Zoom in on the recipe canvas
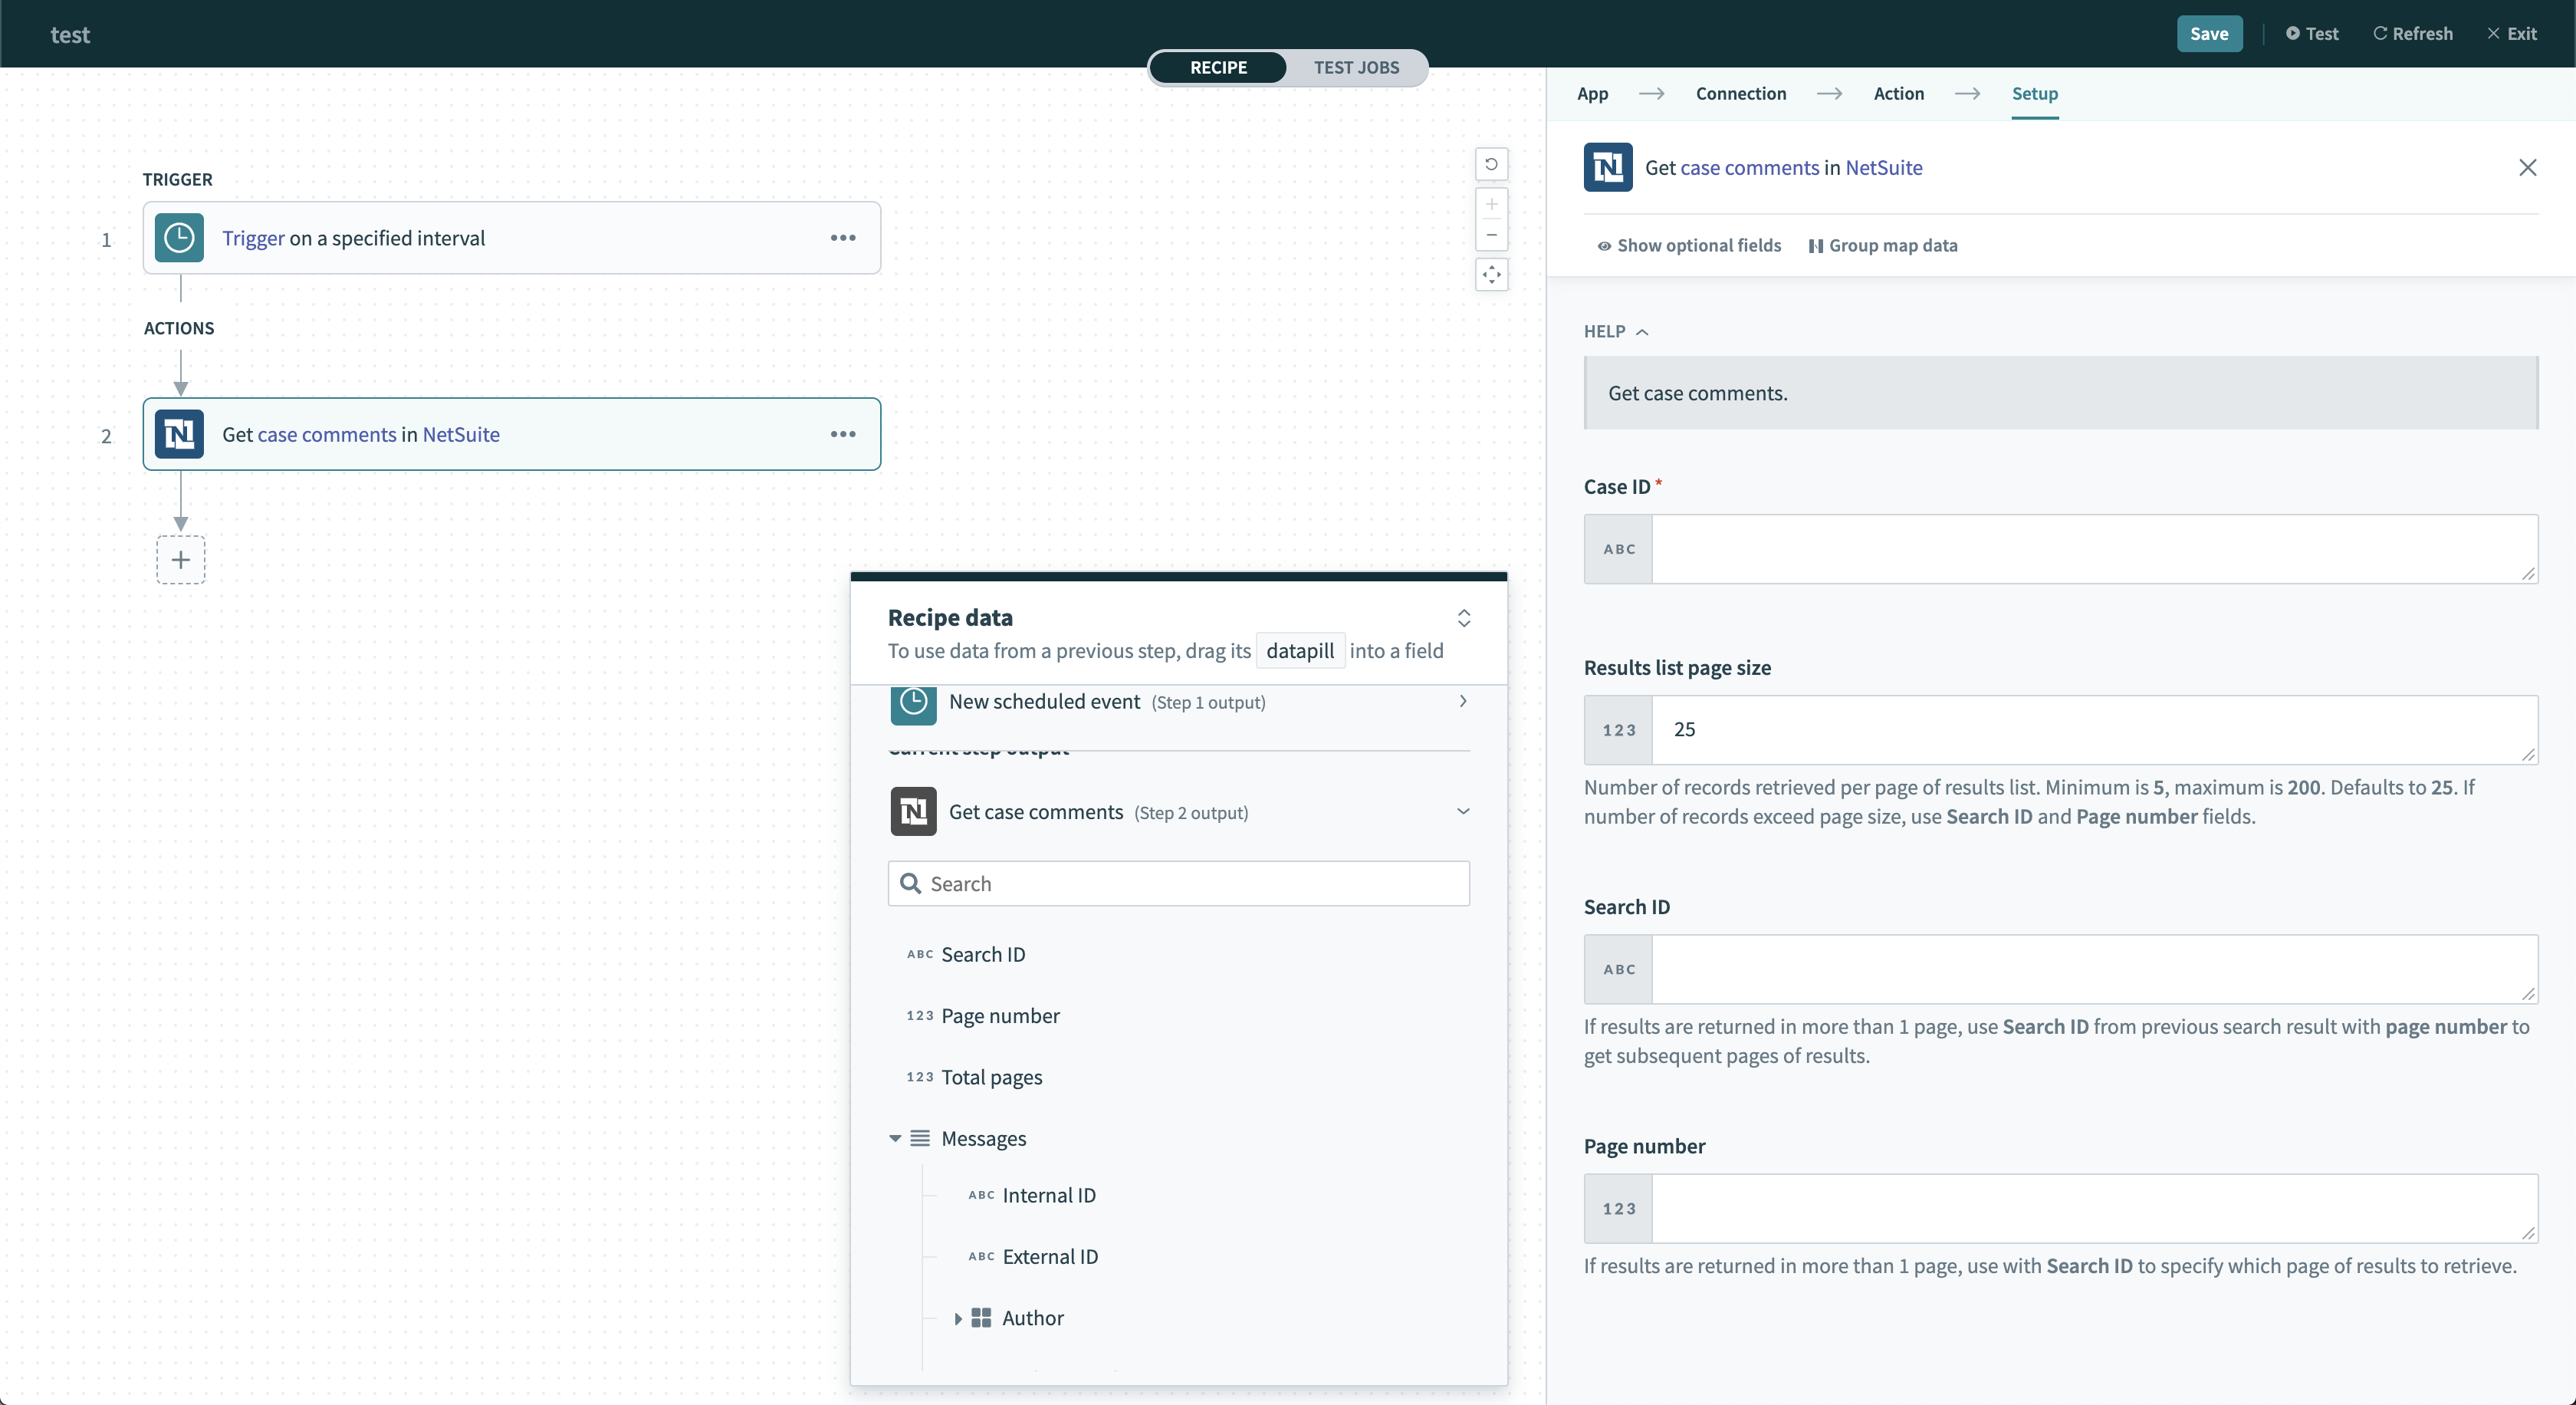 [1491, 205]
